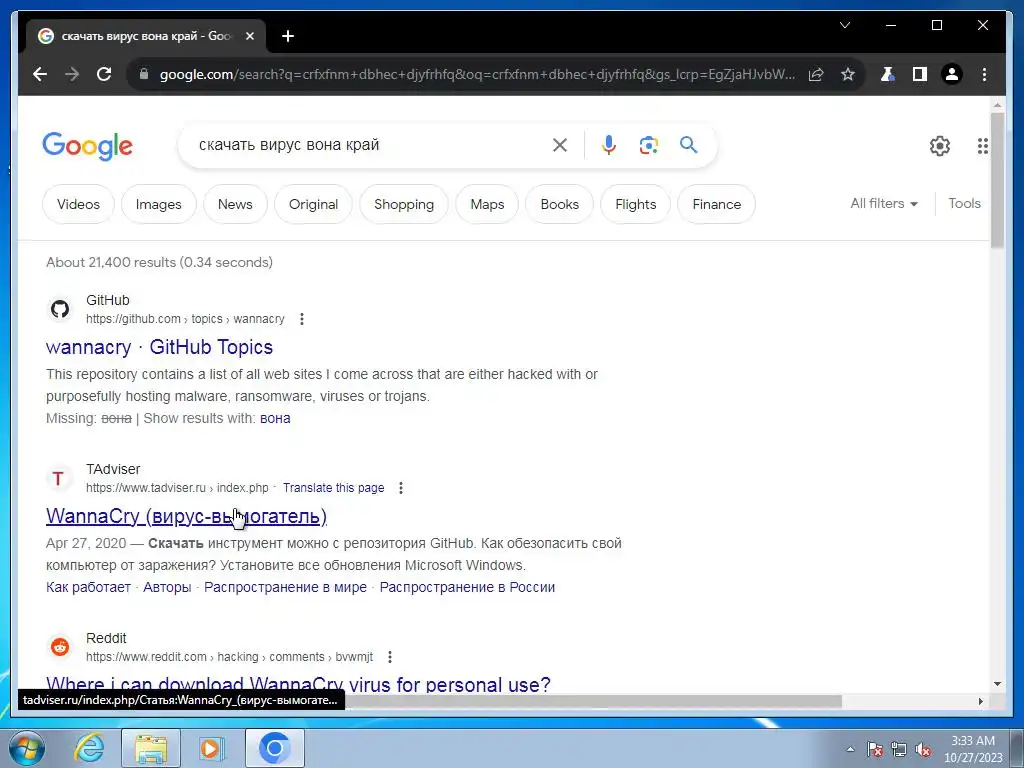
Task: Open Распространение в России sitelink
Action: [467, 587]
